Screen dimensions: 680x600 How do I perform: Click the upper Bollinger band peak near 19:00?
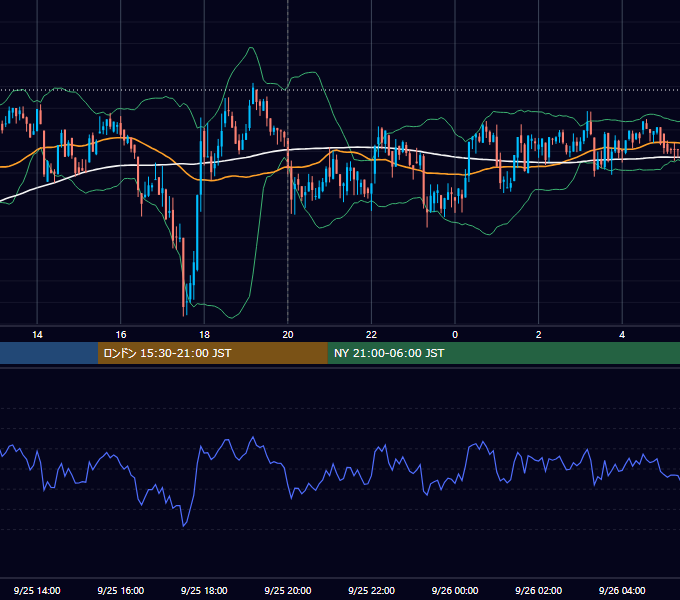[251, 48]
